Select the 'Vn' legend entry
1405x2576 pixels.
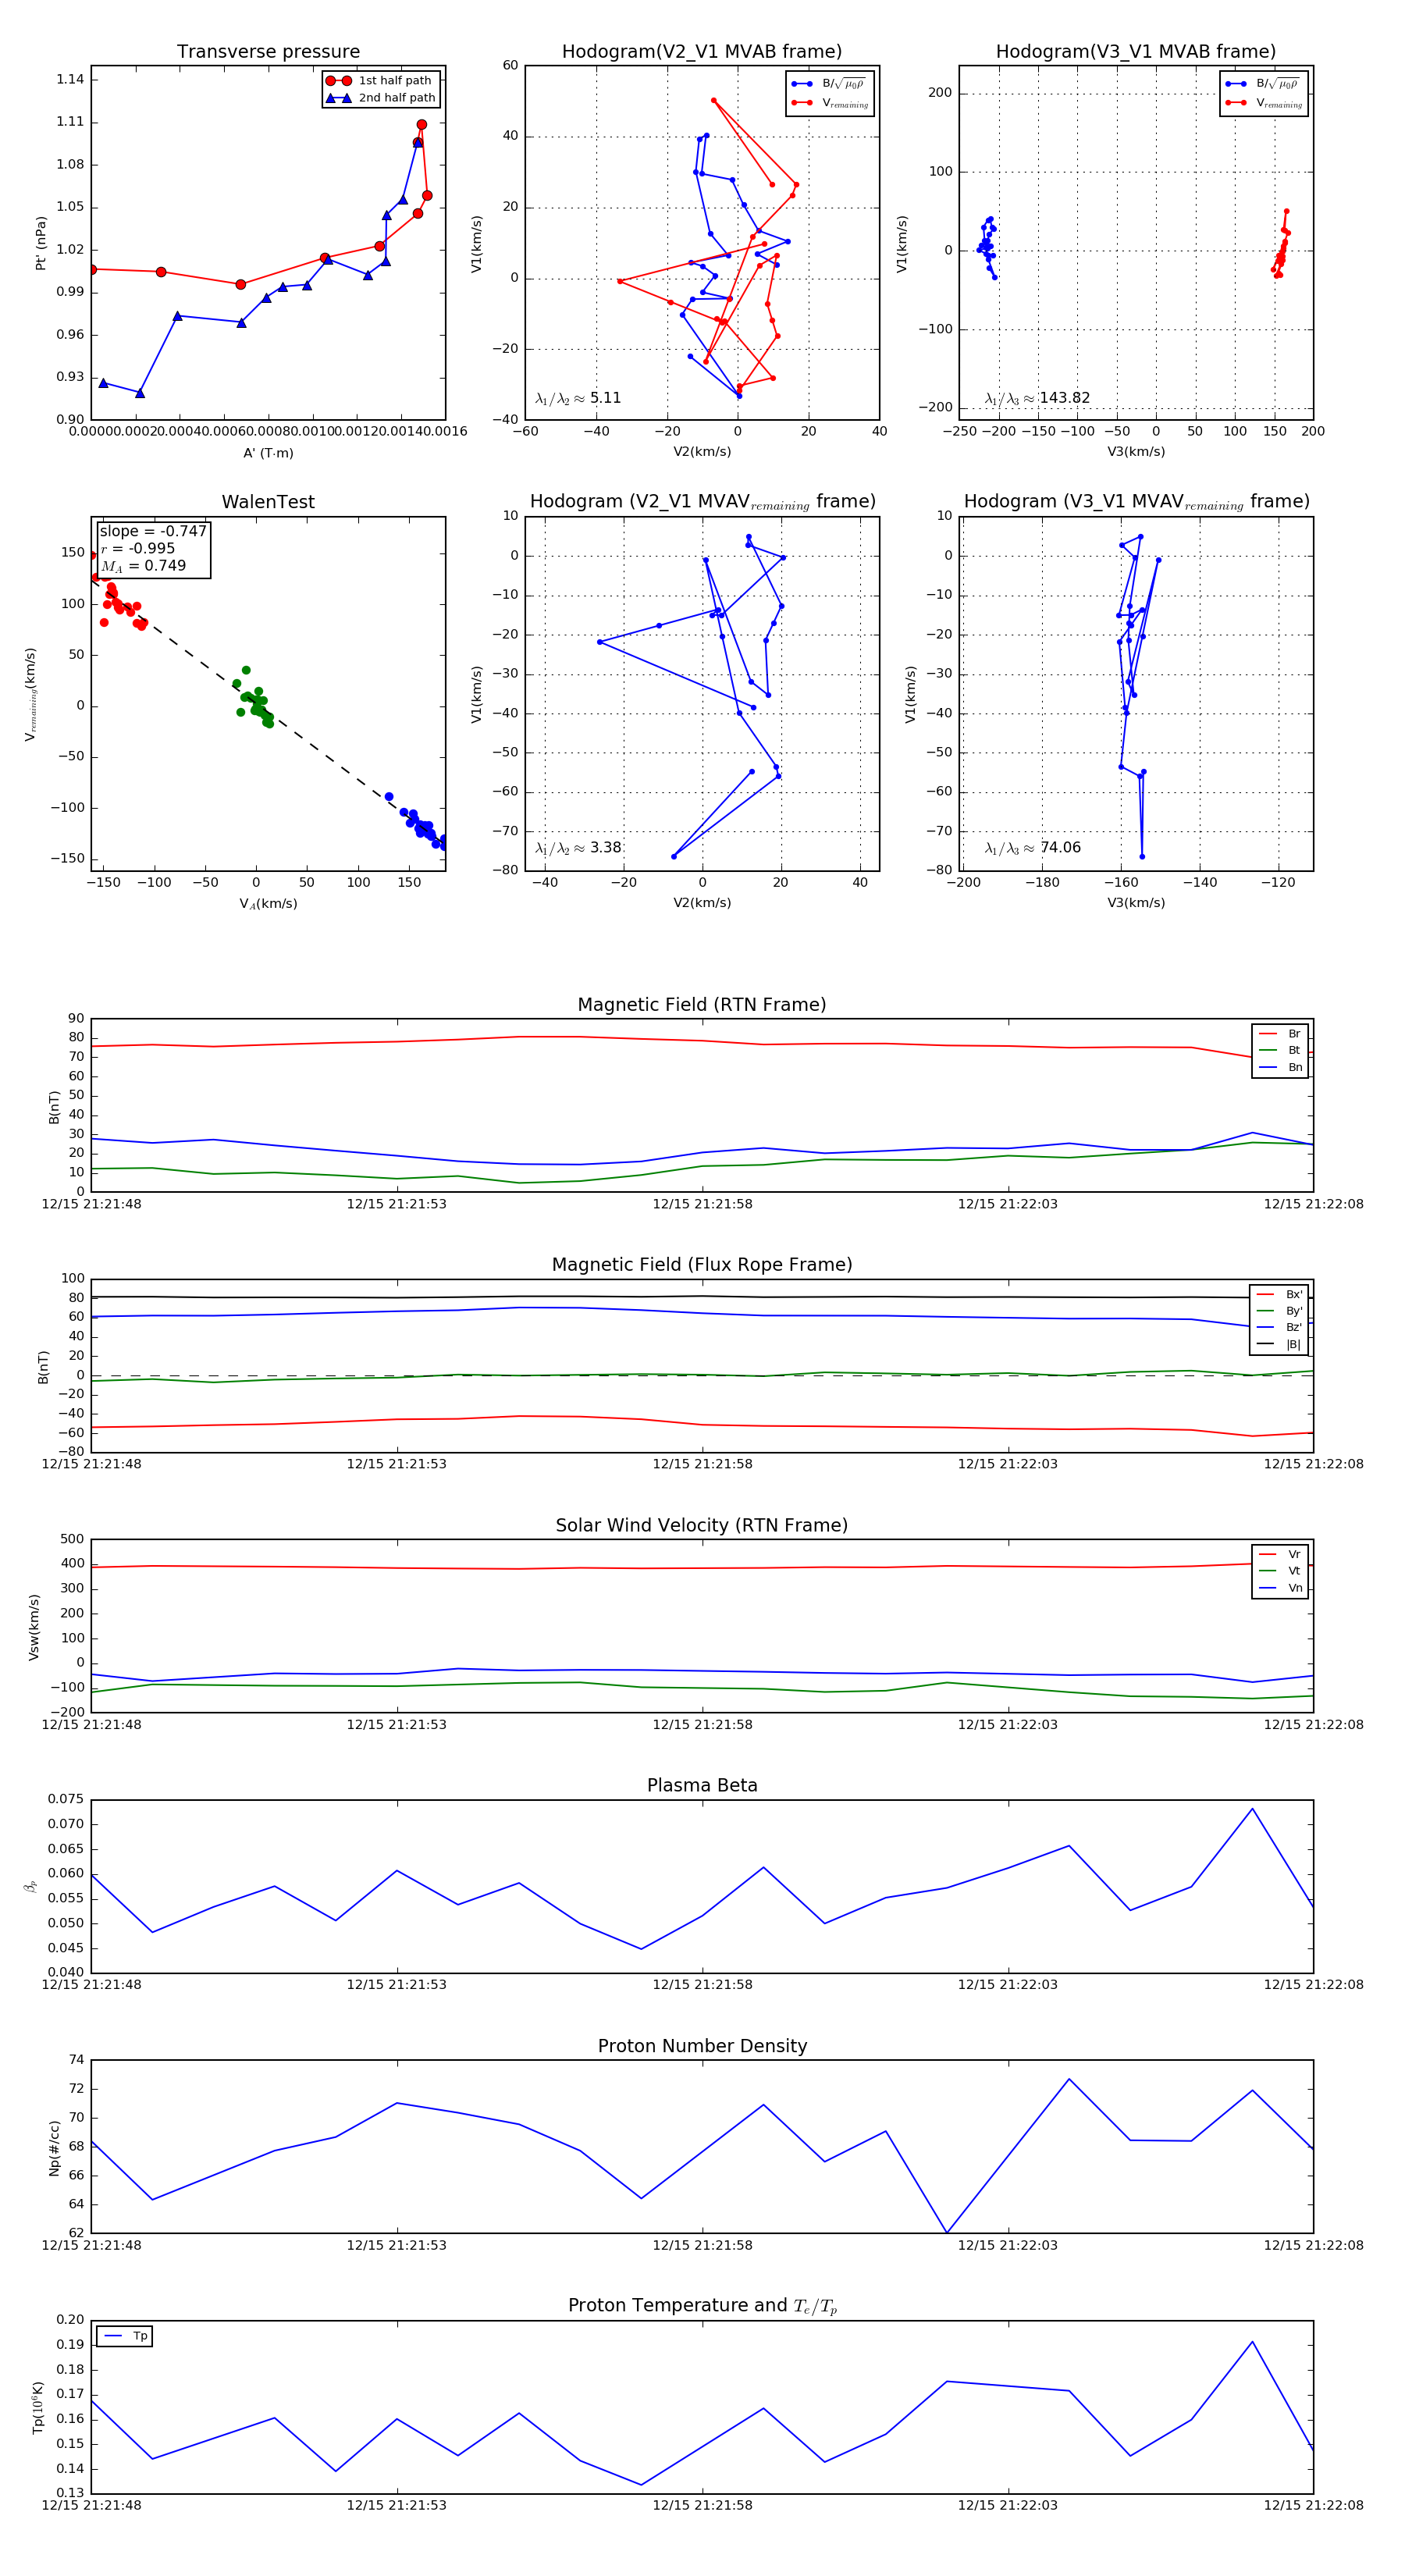tap(1280, 1588)
